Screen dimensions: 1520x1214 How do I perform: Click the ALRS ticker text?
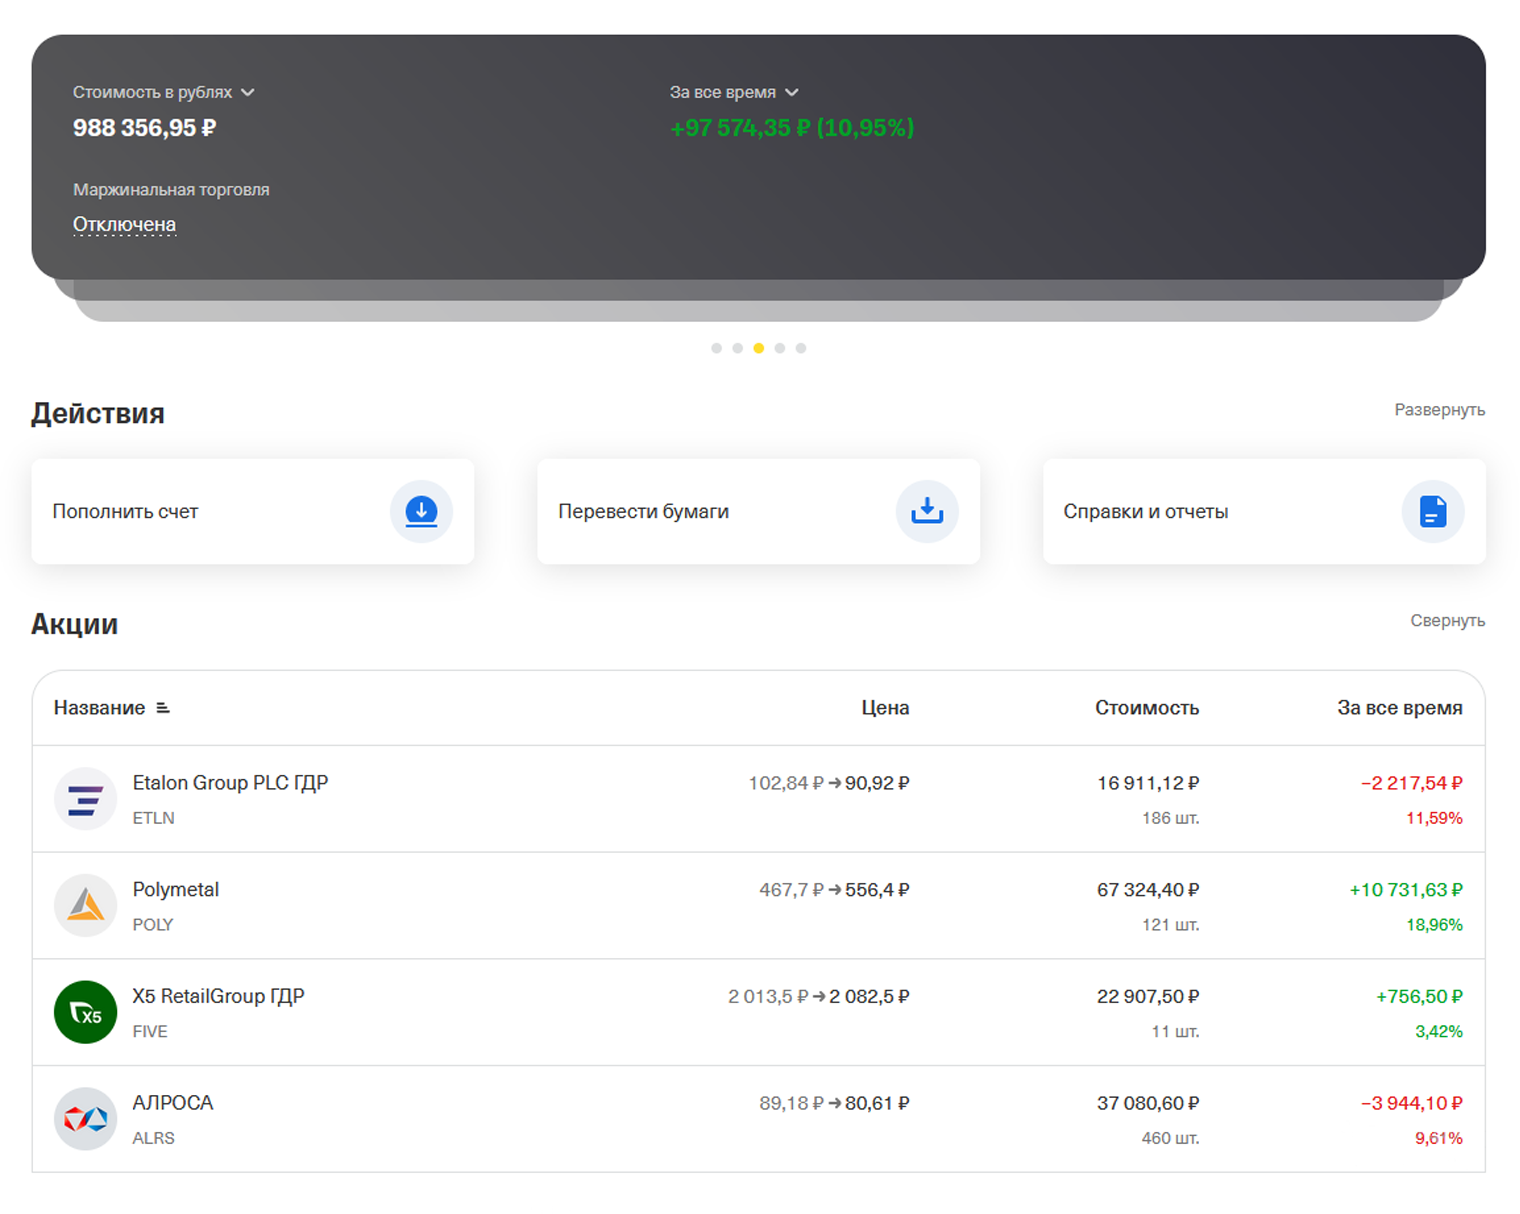(x=153, y=1138)
